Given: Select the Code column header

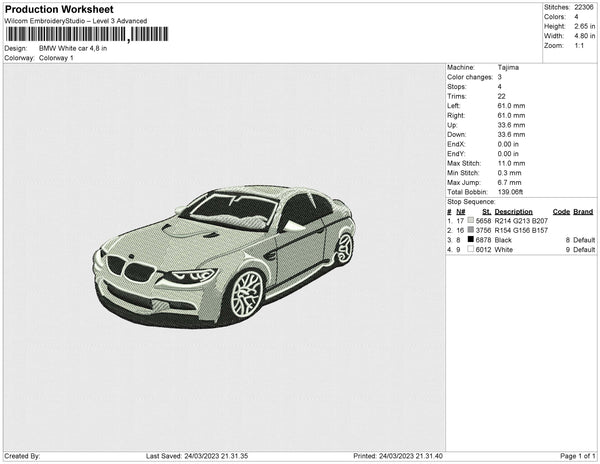Looking at the screenshot, I should point(561,211).
